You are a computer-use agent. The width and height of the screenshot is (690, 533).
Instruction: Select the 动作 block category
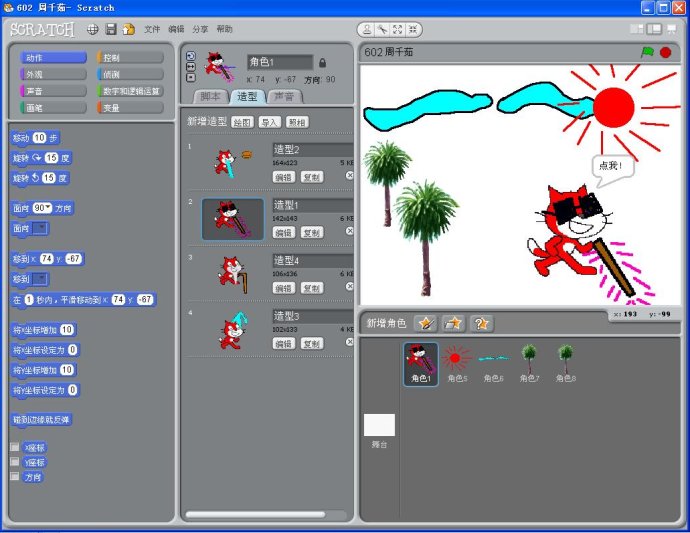coord(53,58)
